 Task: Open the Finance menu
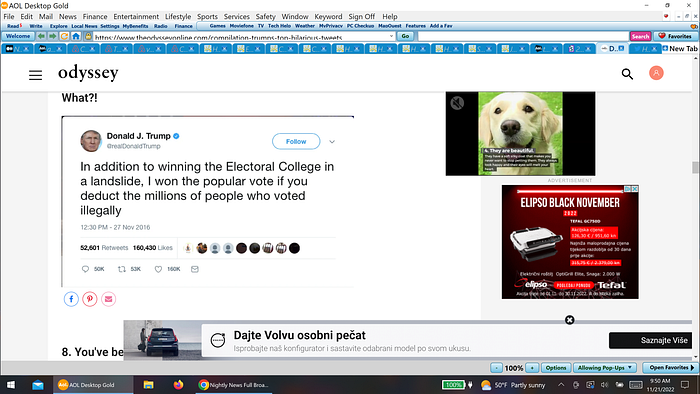coord(95,17)
